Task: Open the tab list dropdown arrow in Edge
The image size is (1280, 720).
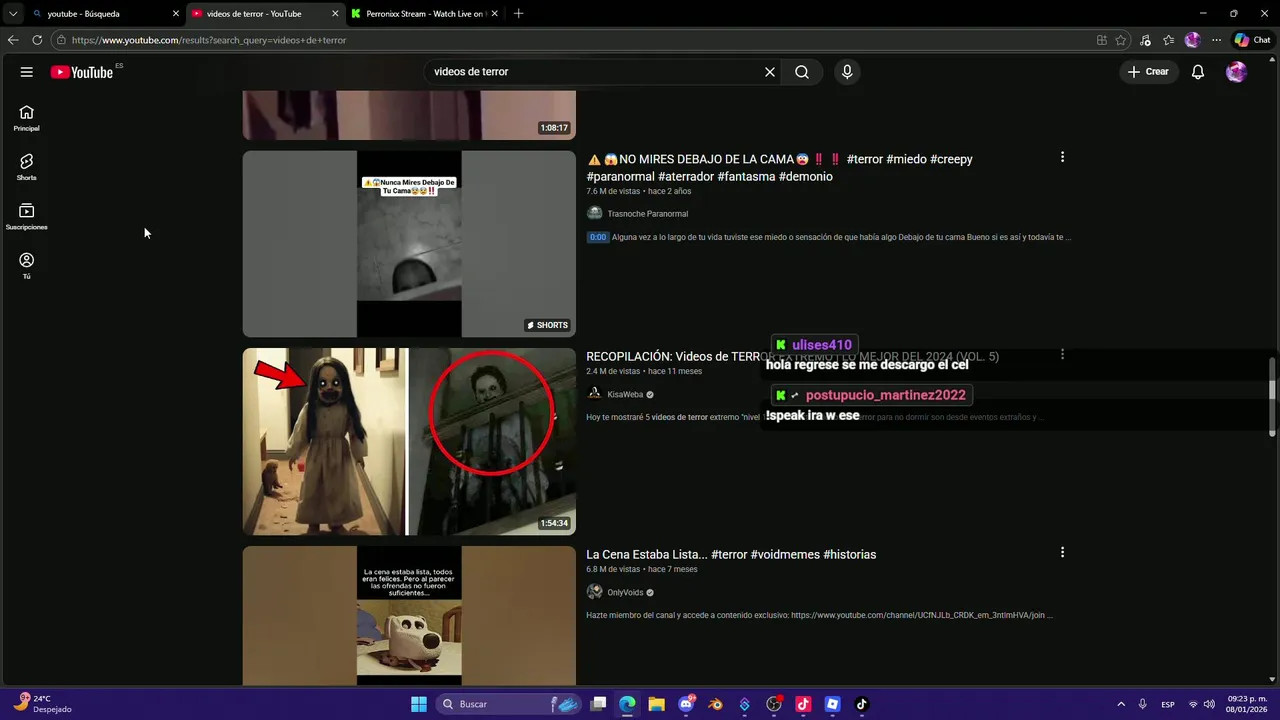Action: click(x=12, y=14)
